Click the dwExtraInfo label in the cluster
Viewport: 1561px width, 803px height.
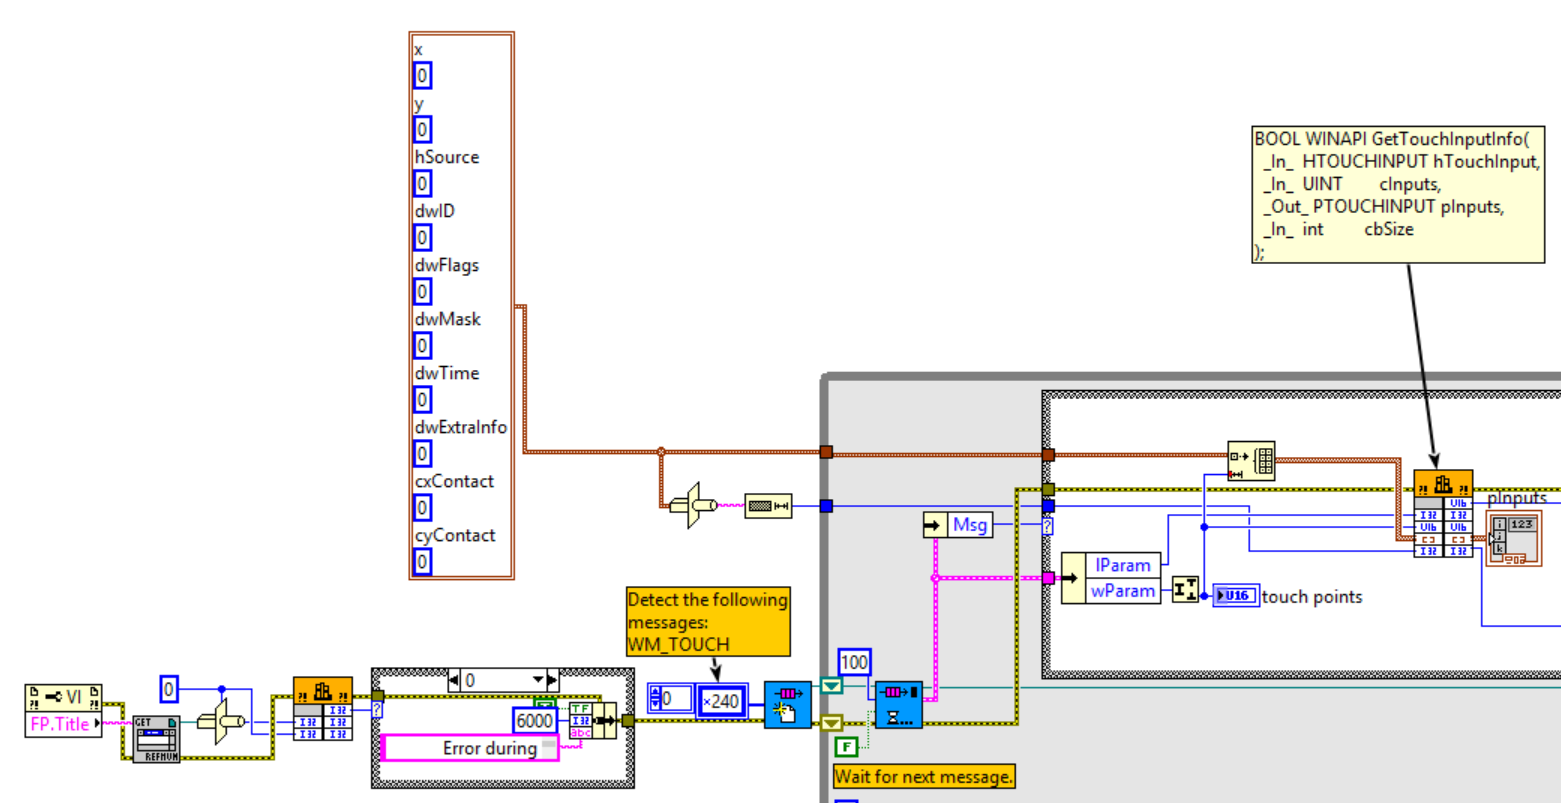[x=461, y=427]
